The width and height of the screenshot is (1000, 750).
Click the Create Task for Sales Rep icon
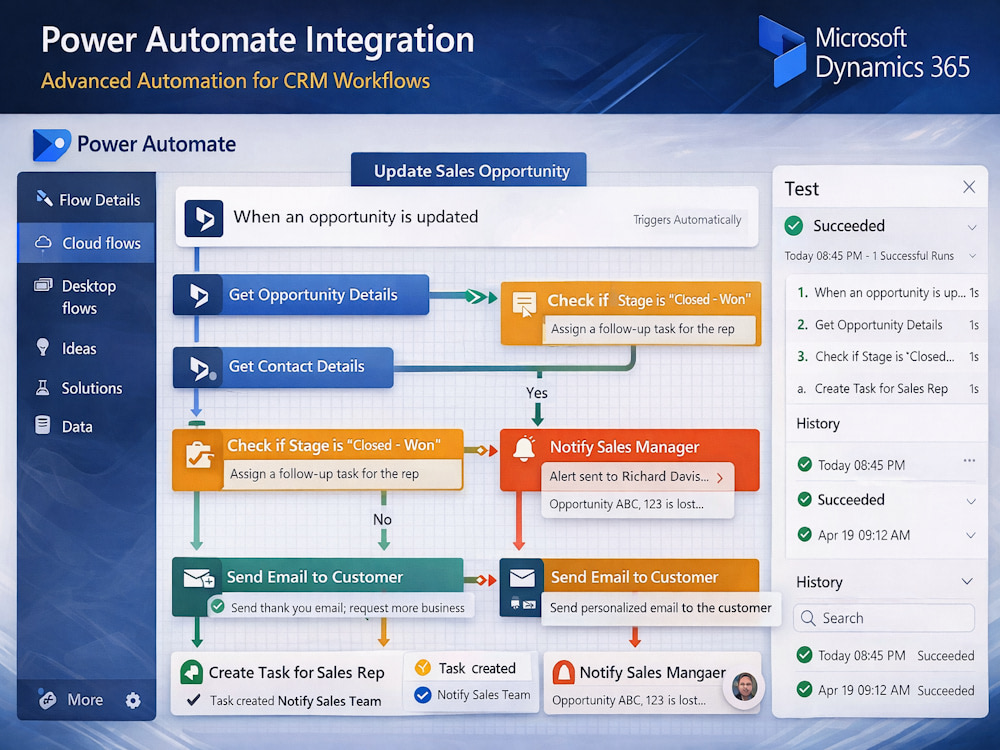coord(191,672)
